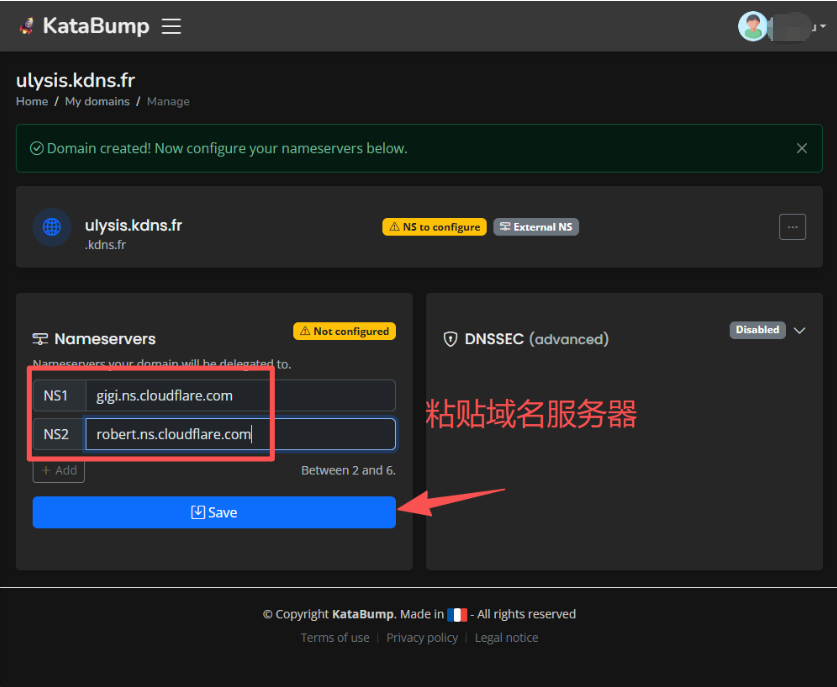Open the user account dropdown arrow
The height and width of the screenshot is (687, 837).
(x=823, y=26)
